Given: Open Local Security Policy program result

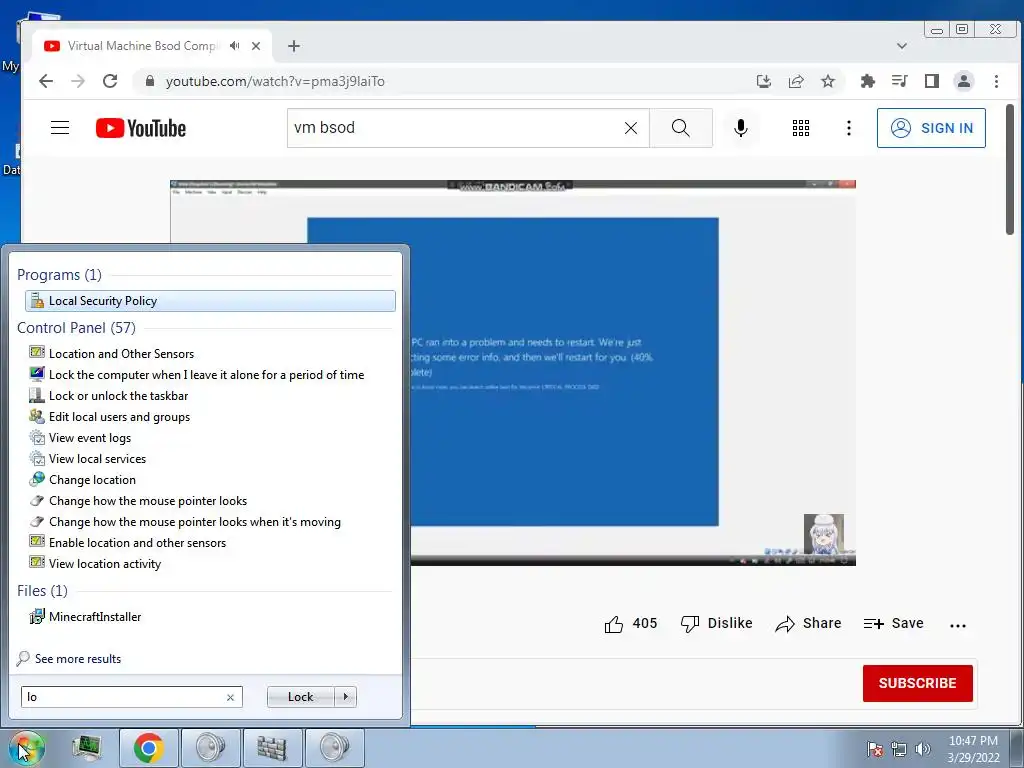Looking at the screenshot, I should click(x=210, y=300).
